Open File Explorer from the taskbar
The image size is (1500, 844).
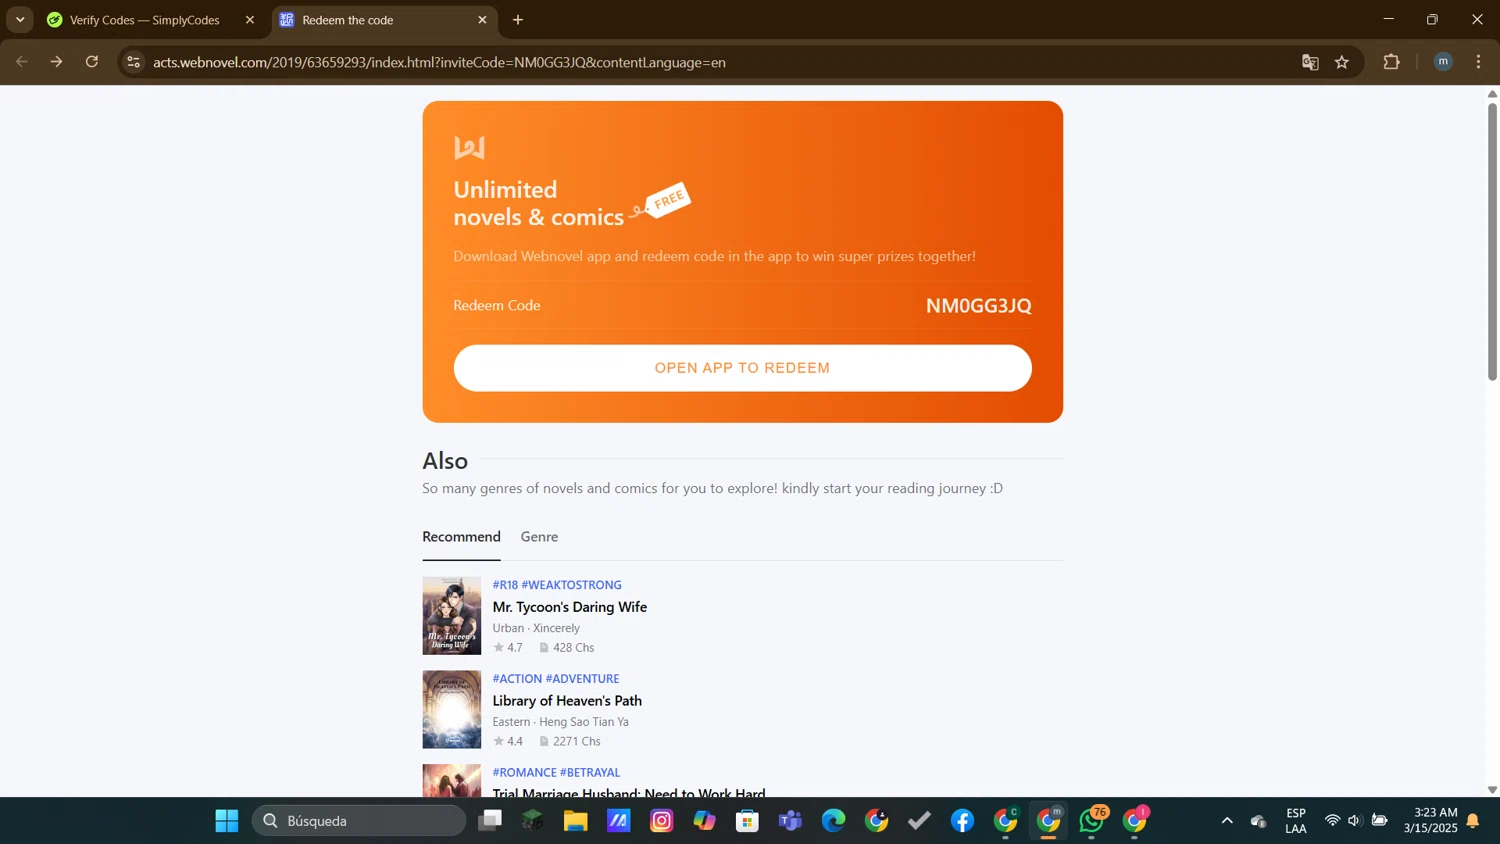tap(575, 821)
